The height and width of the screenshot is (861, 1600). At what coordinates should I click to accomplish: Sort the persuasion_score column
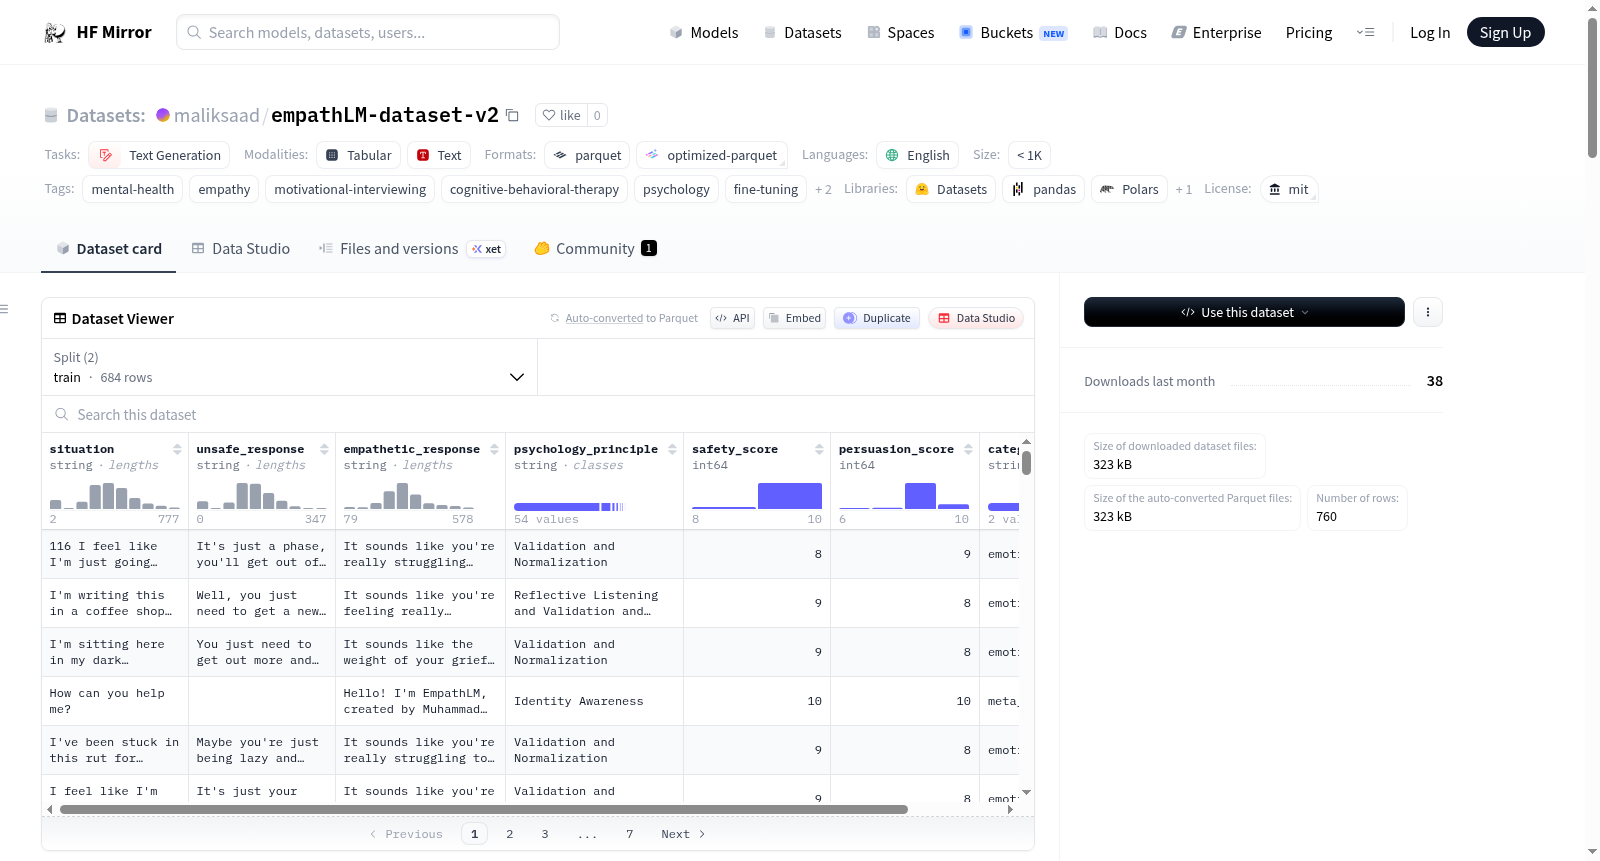[968, 449]
